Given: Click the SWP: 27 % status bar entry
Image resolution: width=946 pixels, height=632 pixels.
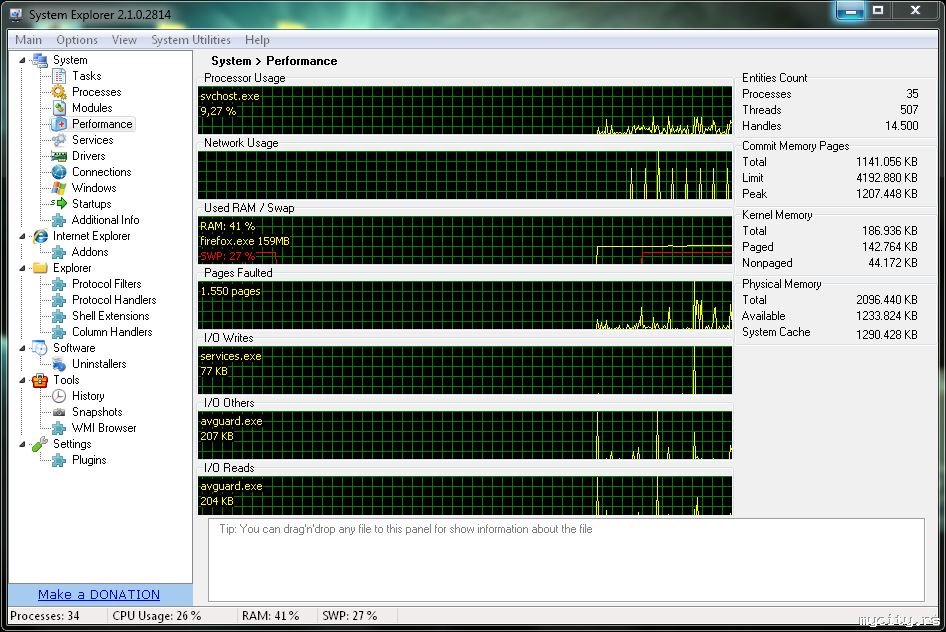Looking at the screenshot, I should click(349, 616).
